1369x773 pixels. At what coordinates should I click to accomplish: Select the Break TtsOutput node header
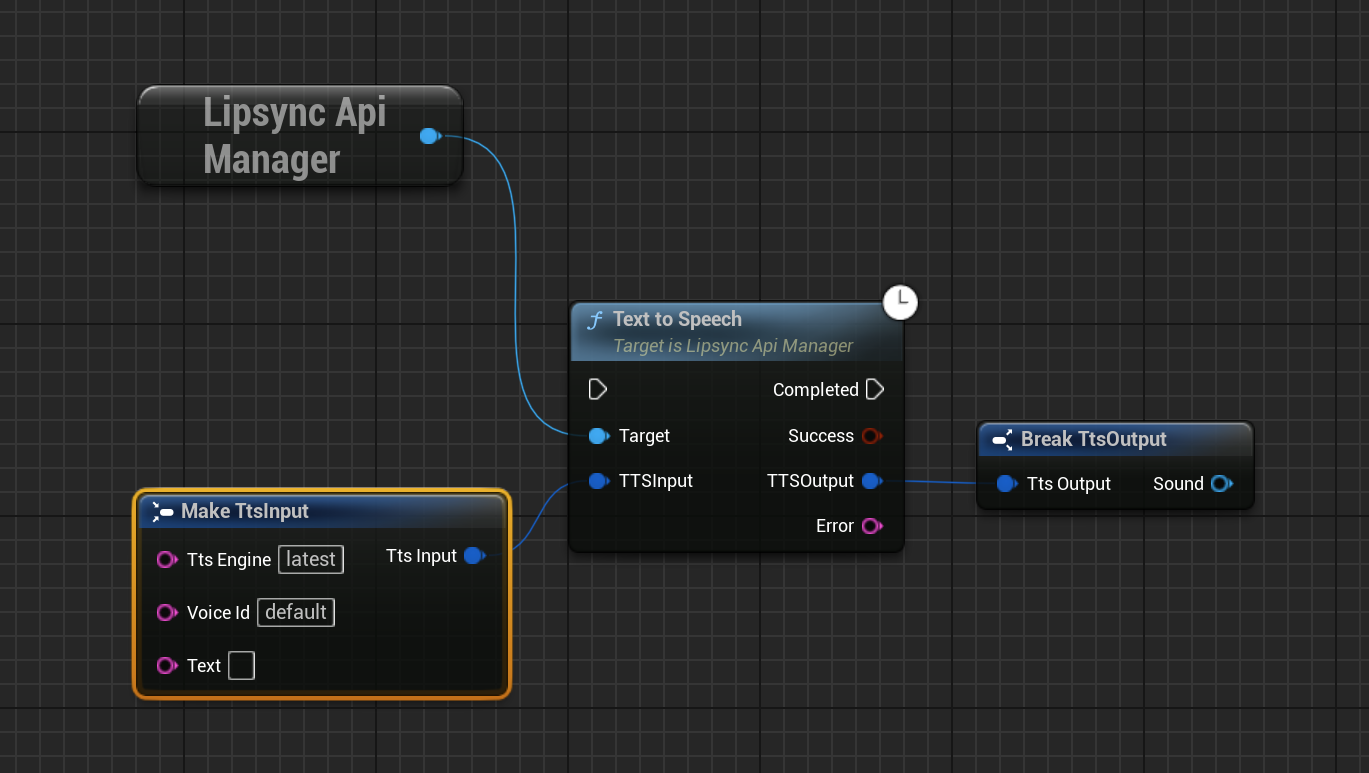point(1093,439)
